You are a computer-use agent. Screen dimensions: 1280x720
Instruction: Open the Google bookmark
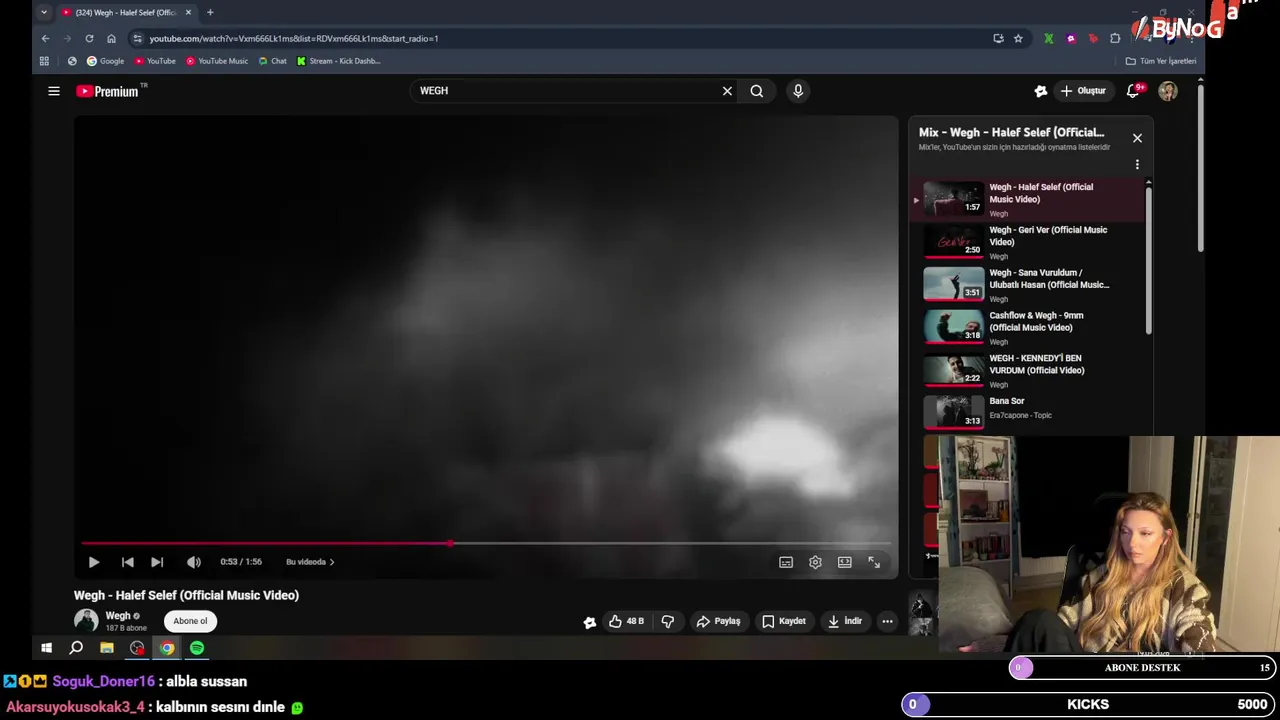tap(105, 61)
